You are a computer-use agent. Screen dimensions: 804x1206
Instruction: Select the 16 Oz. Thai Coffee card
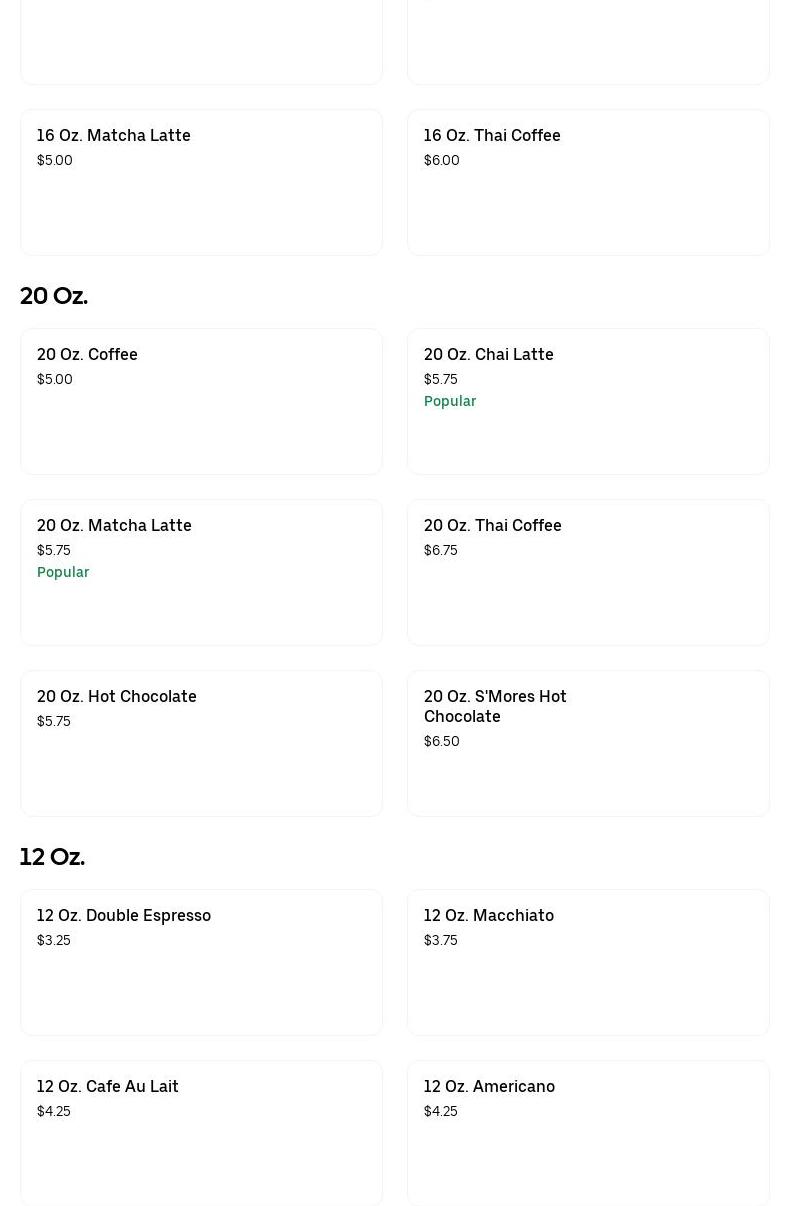[x=588, y=182]
